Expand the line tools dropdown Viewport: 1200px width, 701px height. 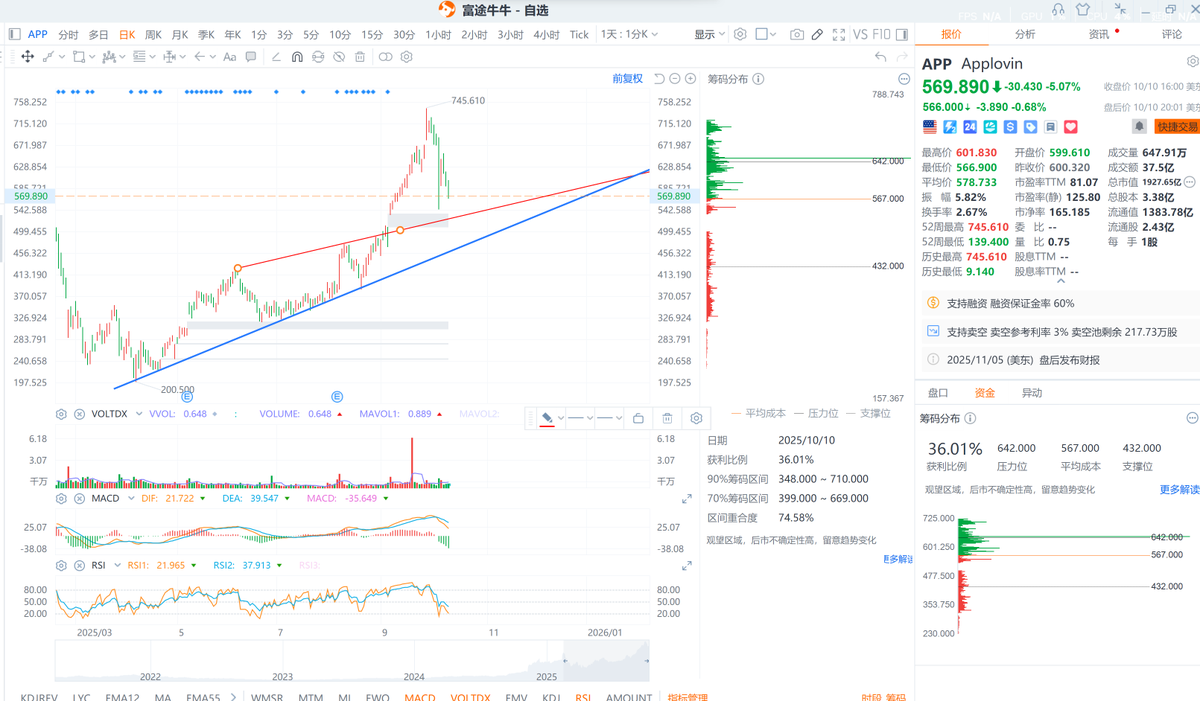(62, 57)
